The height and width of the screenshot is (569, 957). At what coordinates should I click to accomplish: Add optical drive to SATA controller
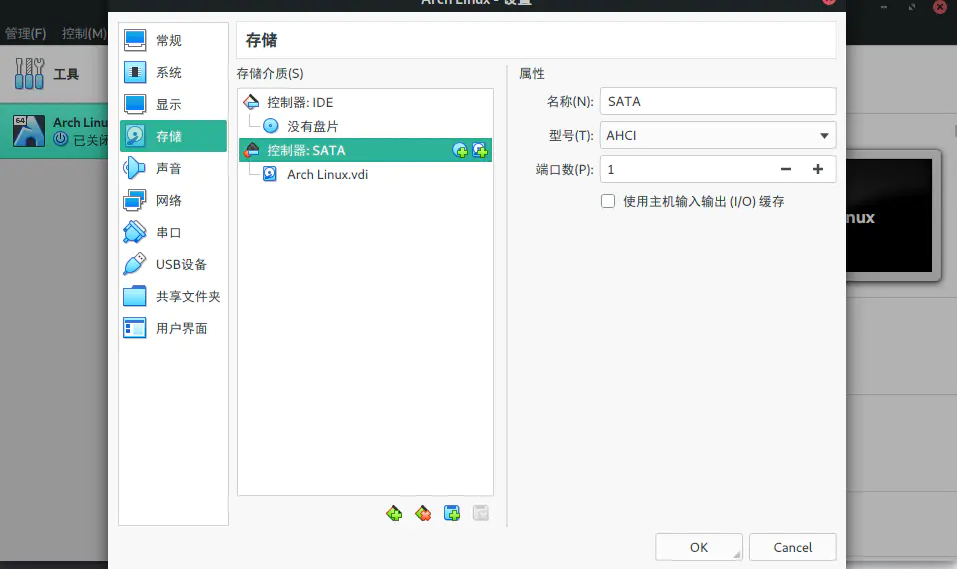click(x=460, y=150)
